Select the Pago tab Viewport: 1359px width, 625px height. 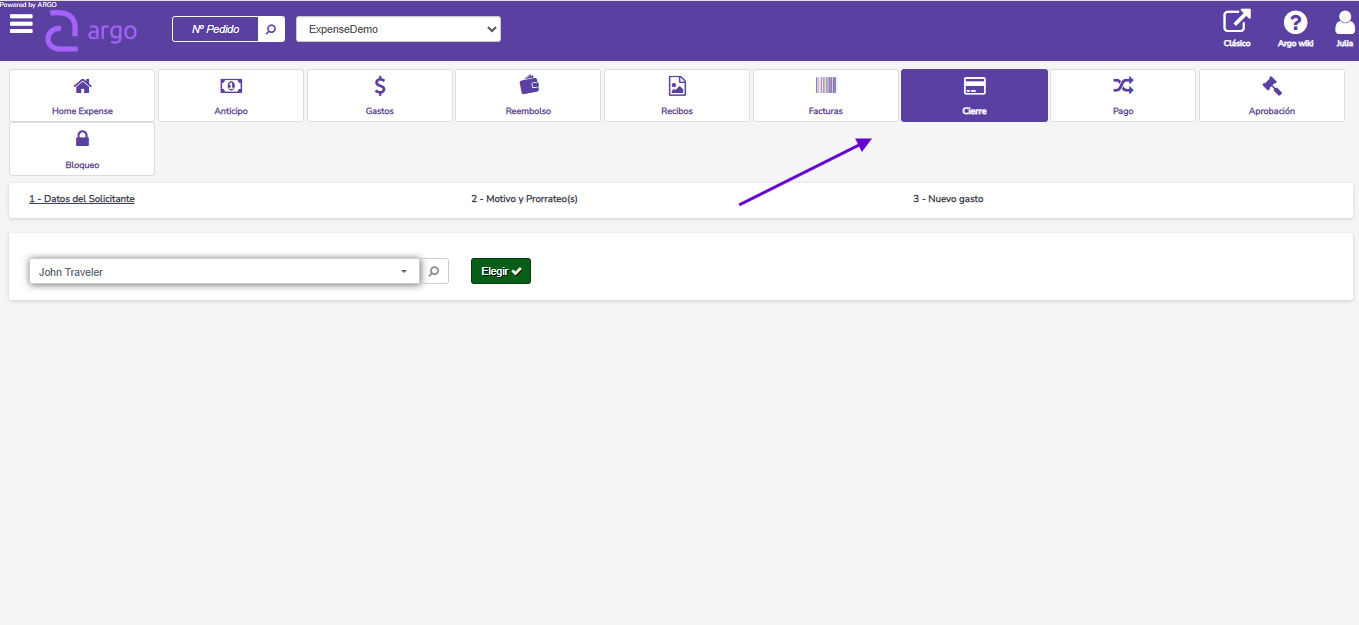pos(1123,95)
